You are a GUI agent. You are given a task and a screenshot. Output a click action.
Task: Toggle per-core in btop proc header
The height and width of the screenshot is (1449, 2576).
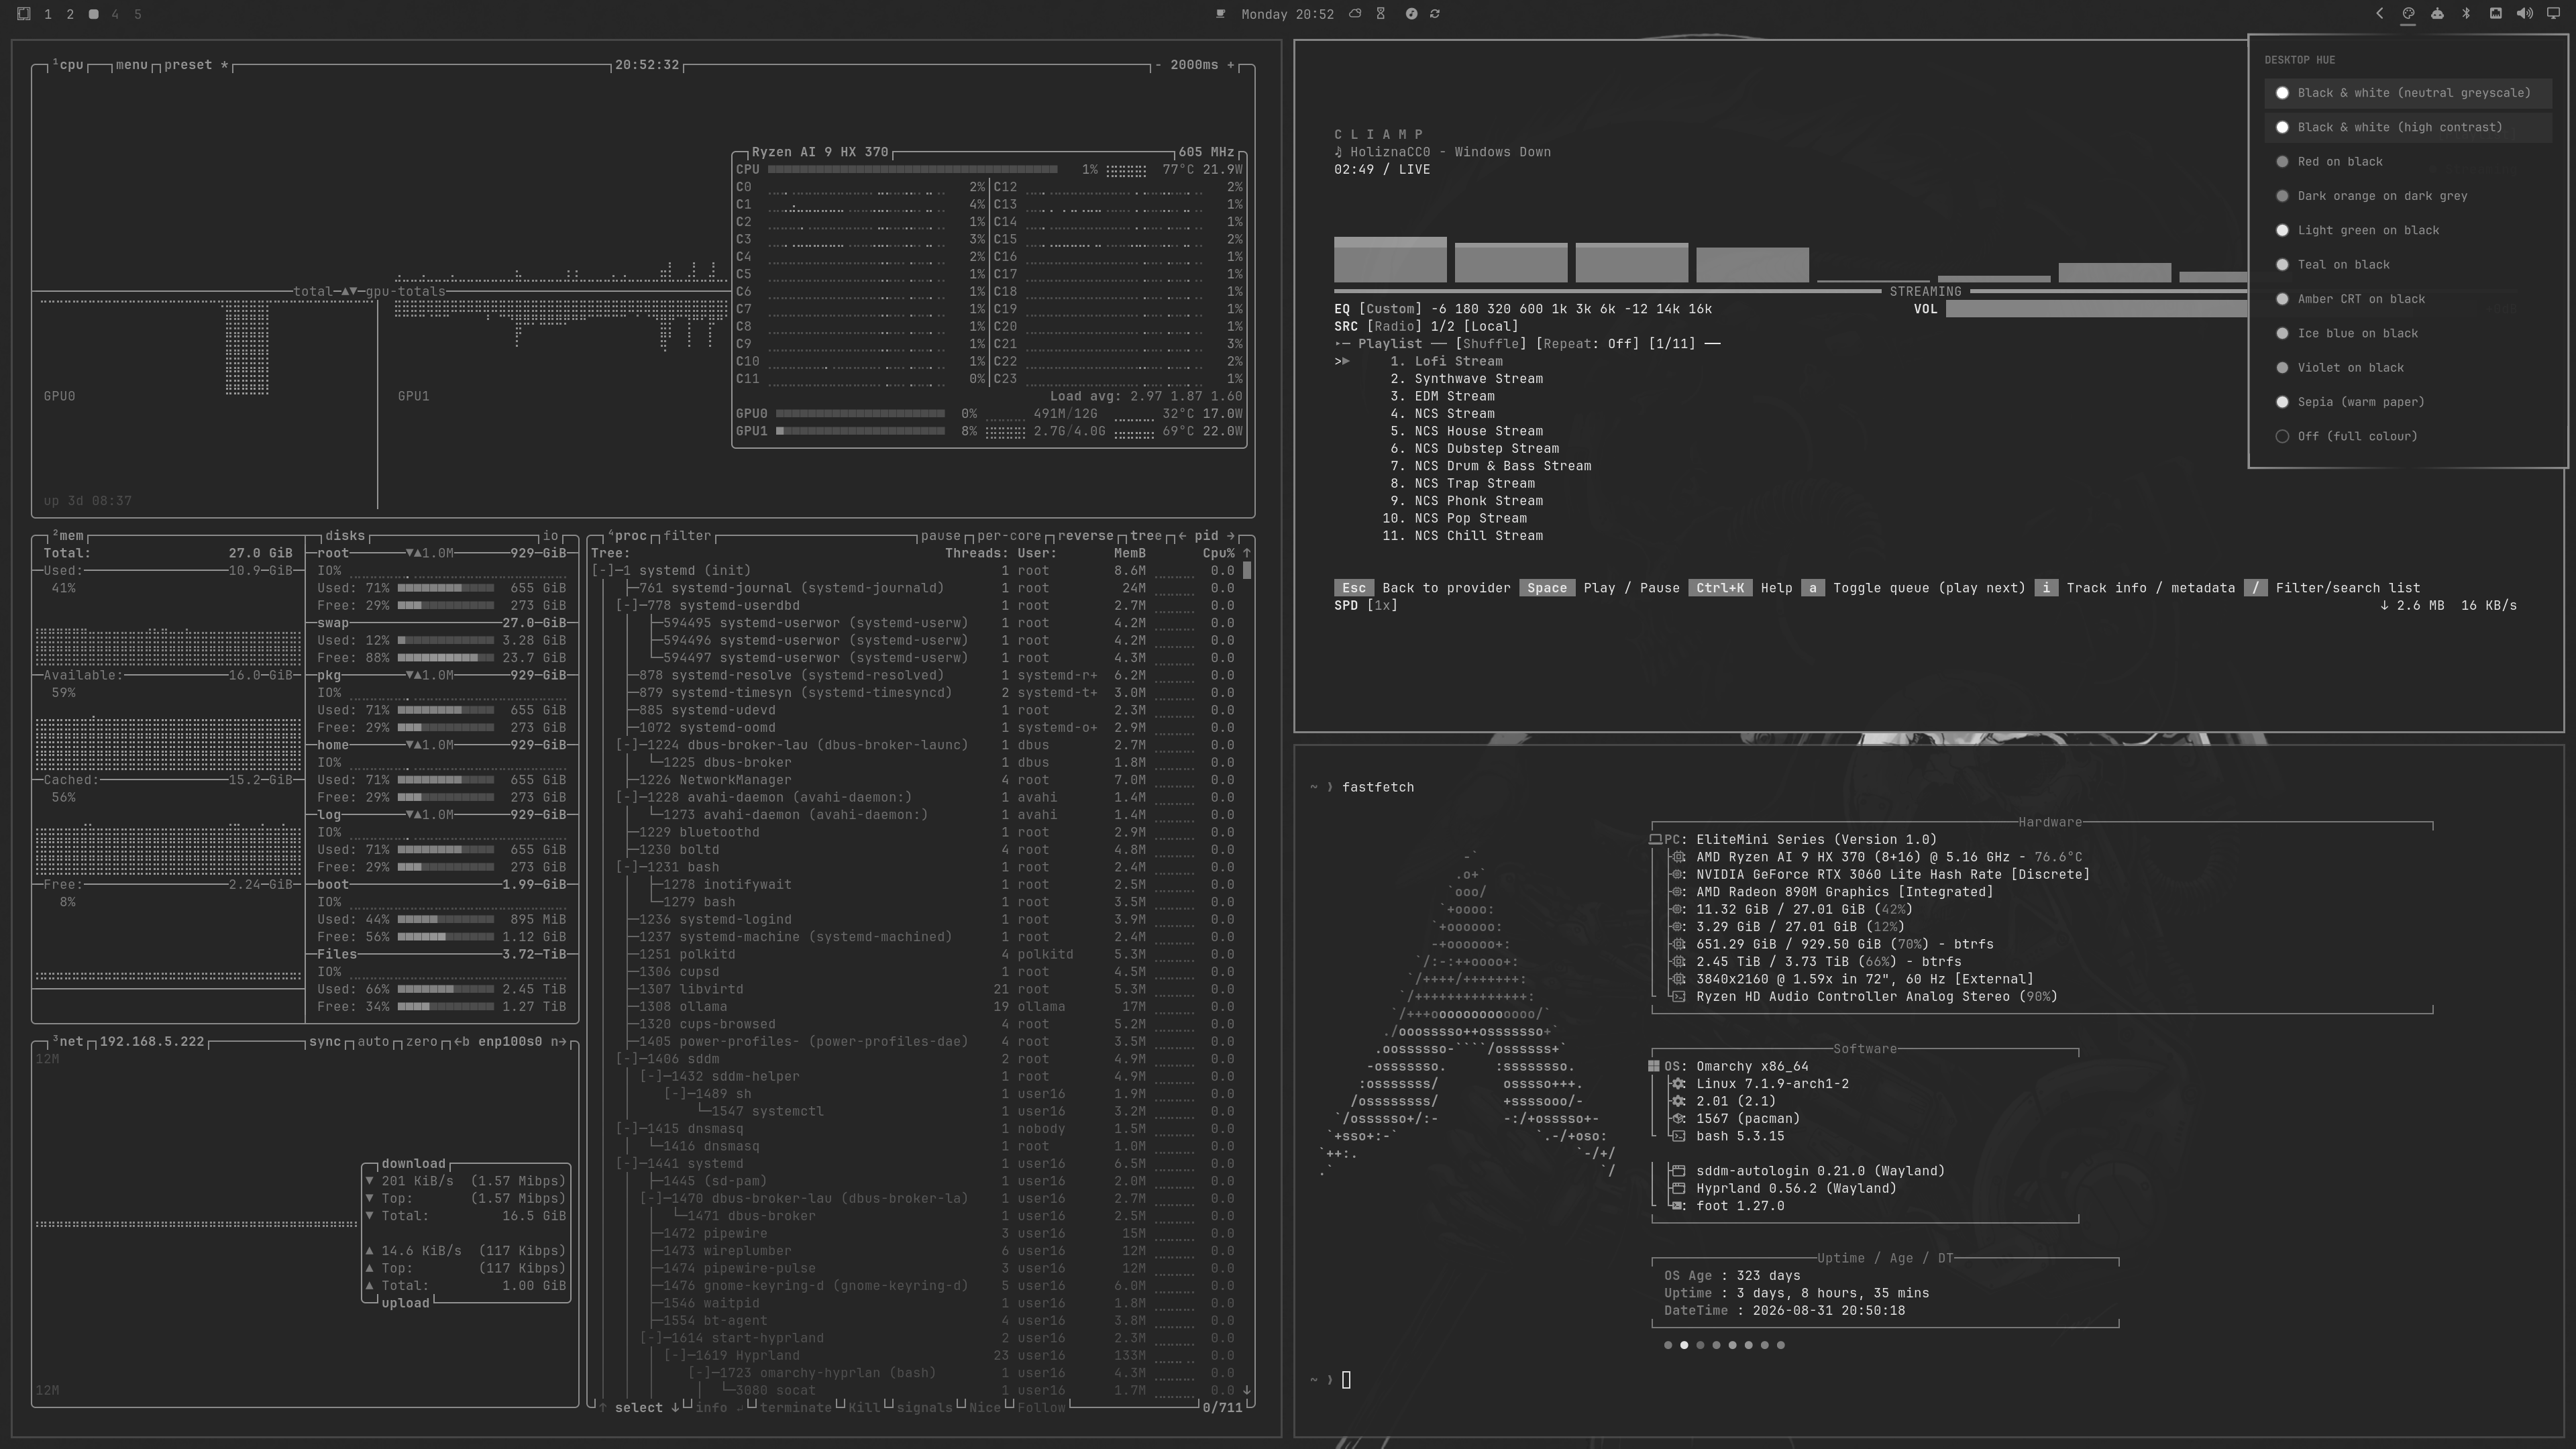tap(1009, 536)
